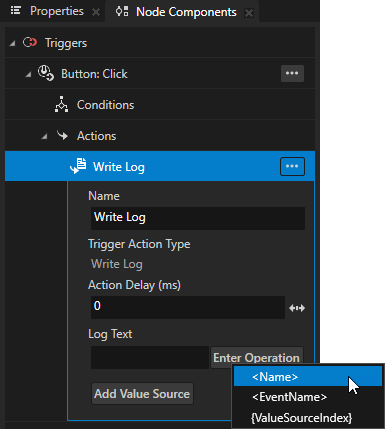Click the Name field containing Write Log
The image size is (385, 429).
point(198,218)
